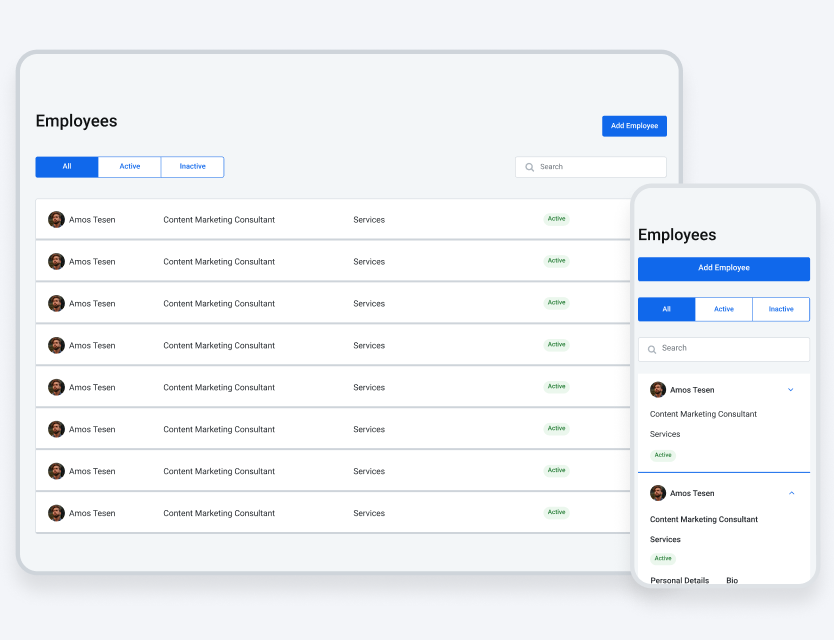The image size is (834, 640).
Task: Switch to the Bio tab
Action: click(731, 580)
